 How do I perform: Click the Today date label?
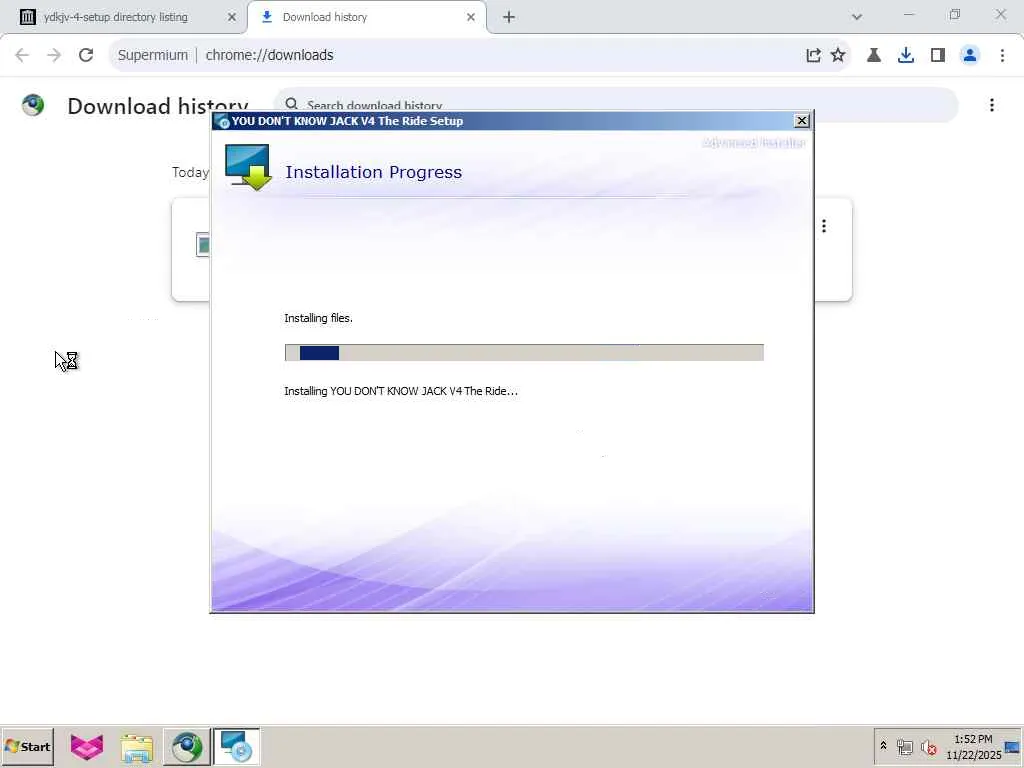(190, 172)
